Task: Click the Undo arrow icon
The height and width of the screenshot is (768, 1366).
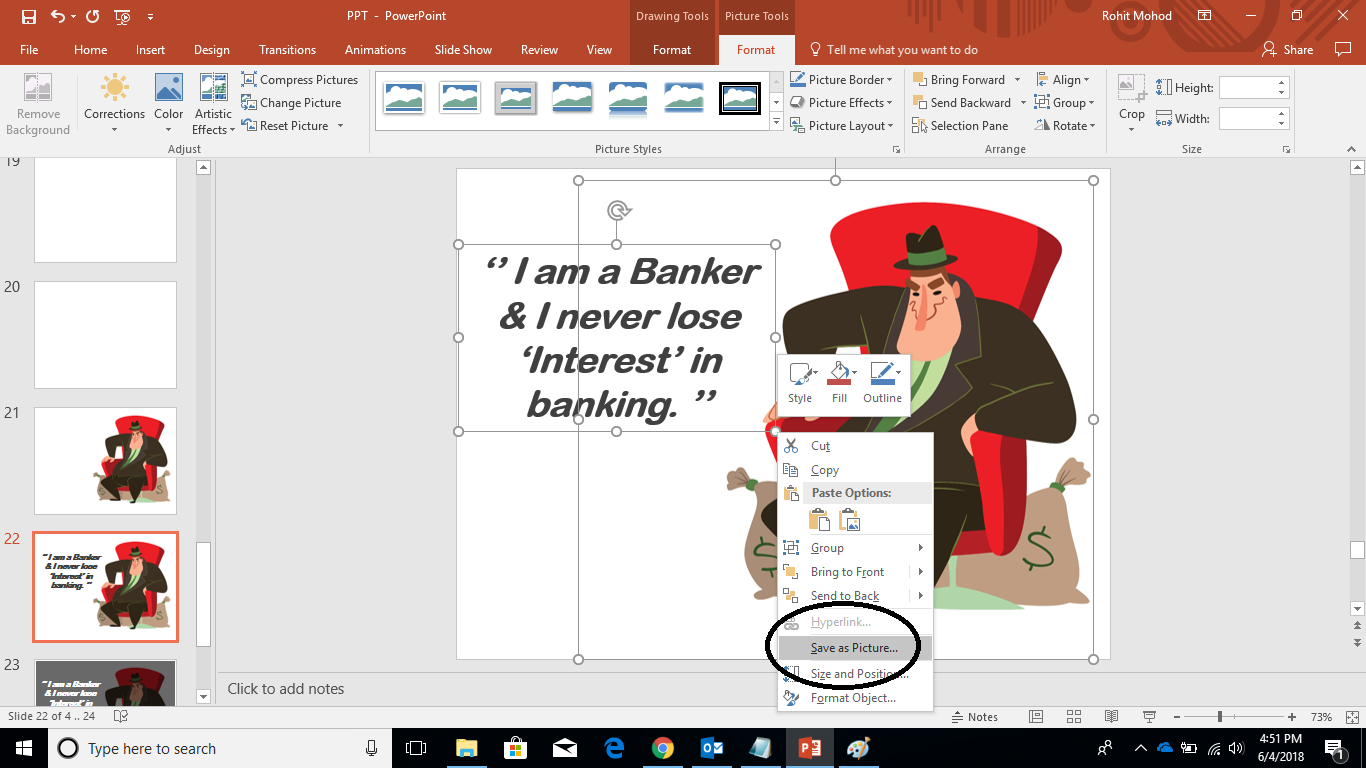Action: [x=58, y=16]
